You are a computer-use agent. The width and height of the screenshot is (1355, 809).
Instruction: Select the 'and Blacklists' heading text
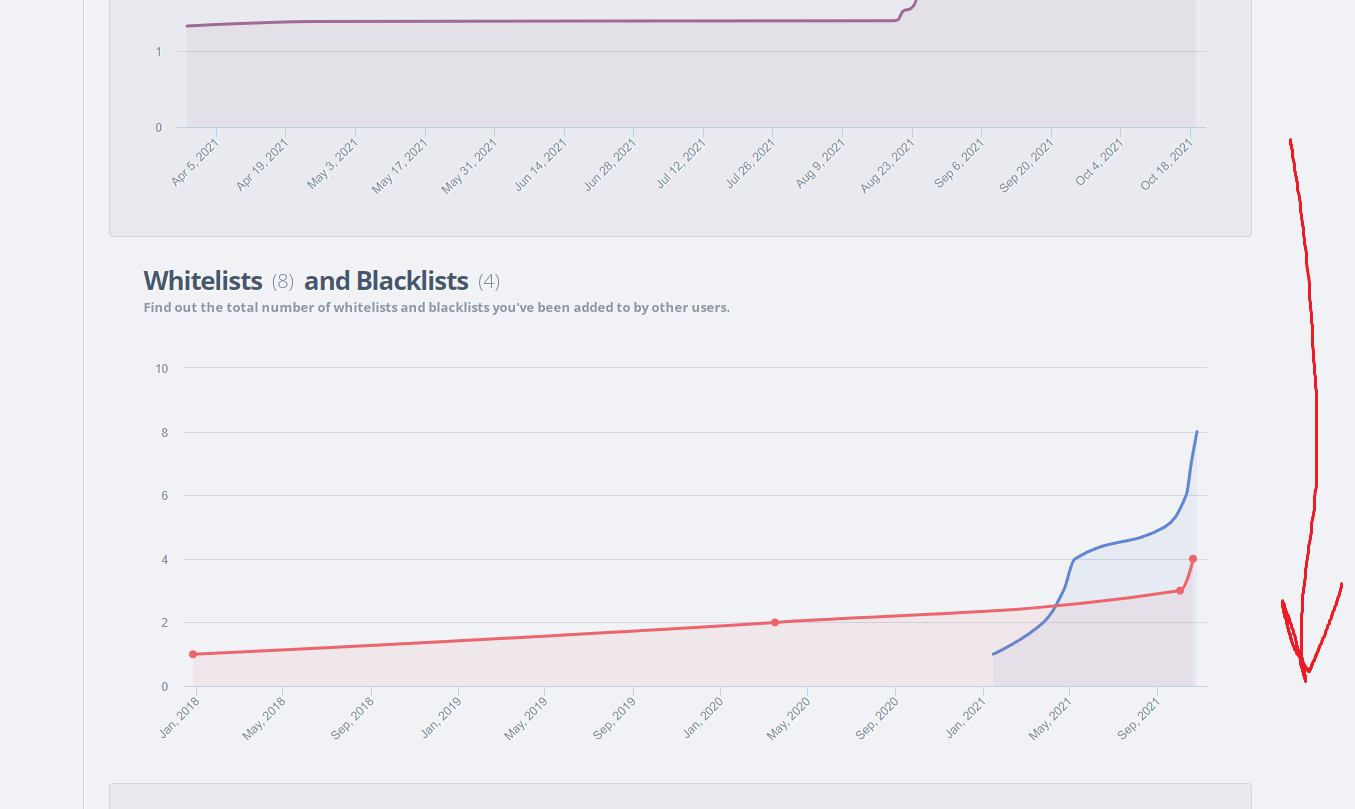coord(386,281)
